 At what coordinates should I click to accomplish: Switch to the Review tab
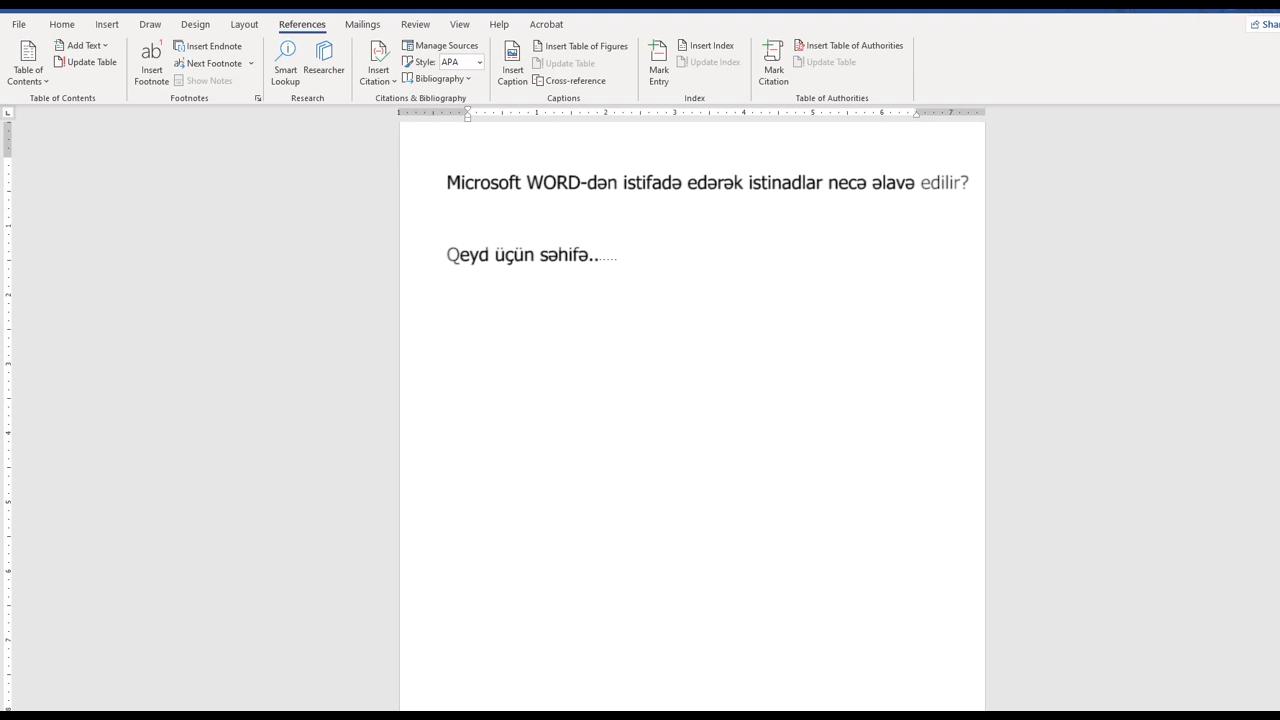click(x=415, y=24)
